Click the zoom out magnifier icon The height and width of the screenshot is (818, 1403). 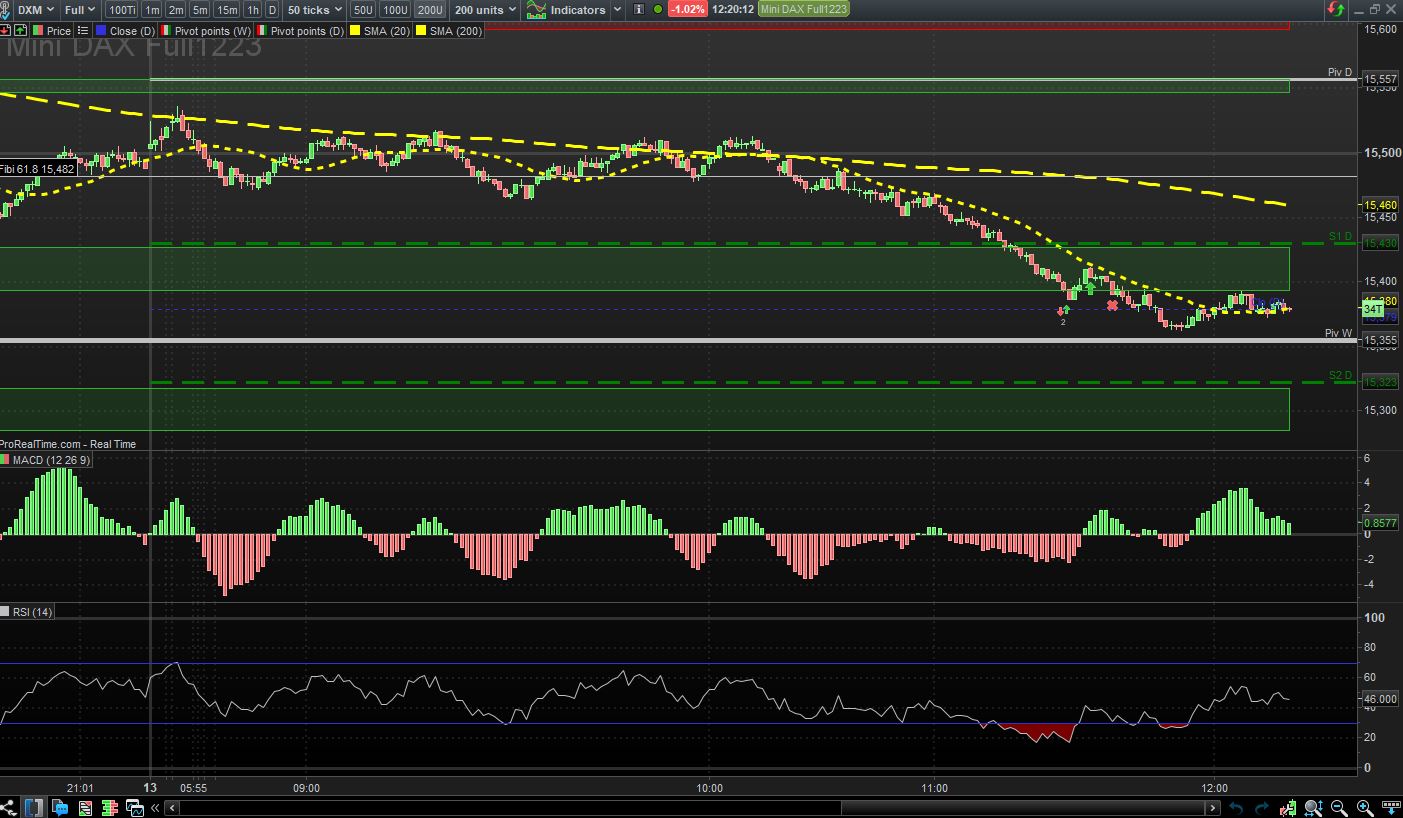coord(1339,807)
